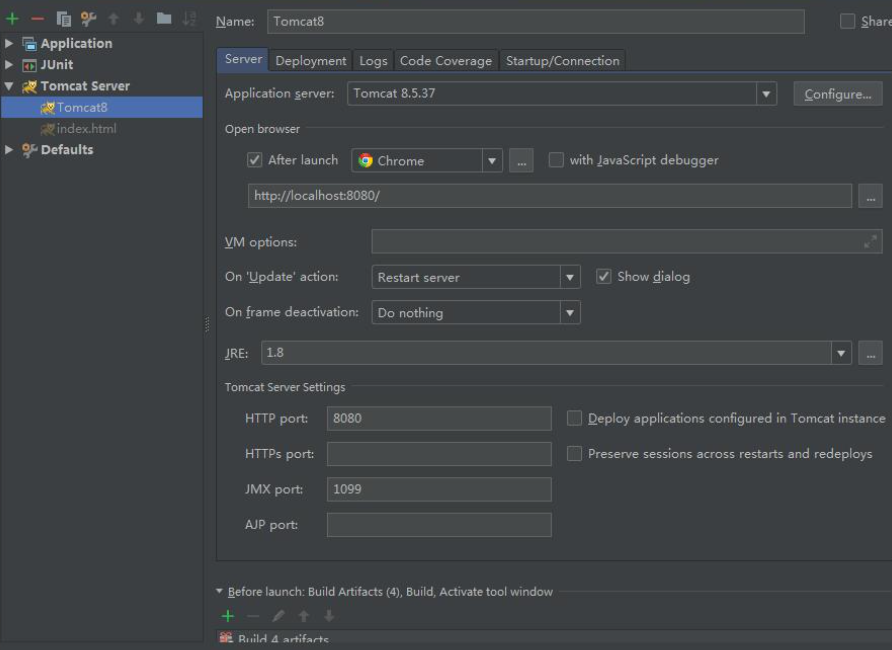
Task: Create a new folder for configurations
Action: (166, 17)
